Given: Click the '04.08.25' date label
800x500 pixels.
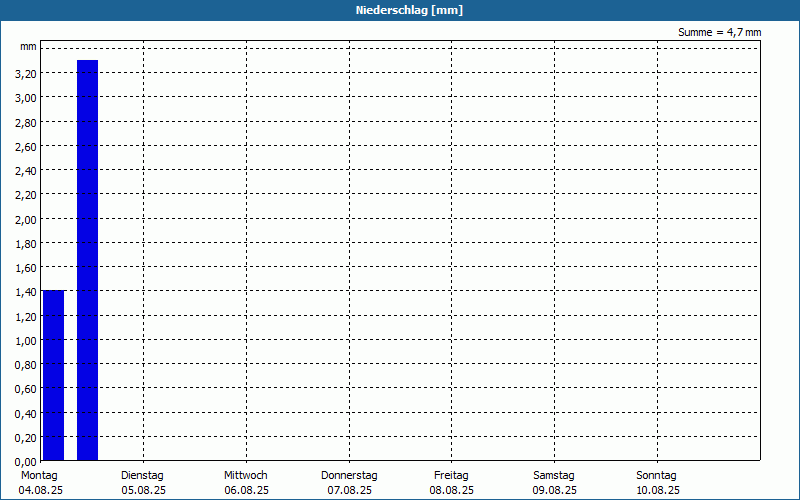Looking at the screenshot, I should pos(41,491).
